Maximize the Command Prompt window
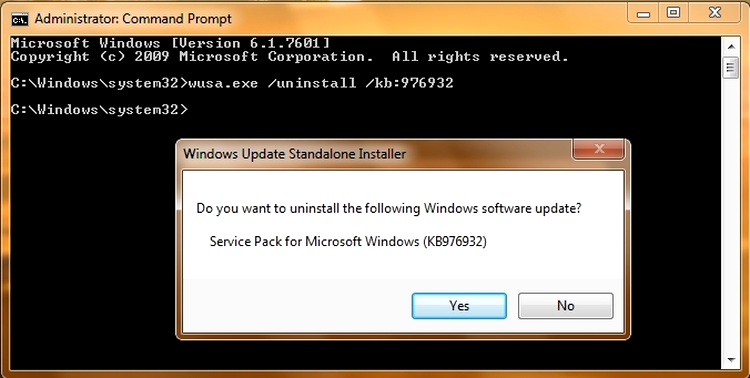This screenshot has height=378, width=750. pyautogui.click(x=673, y=13)
